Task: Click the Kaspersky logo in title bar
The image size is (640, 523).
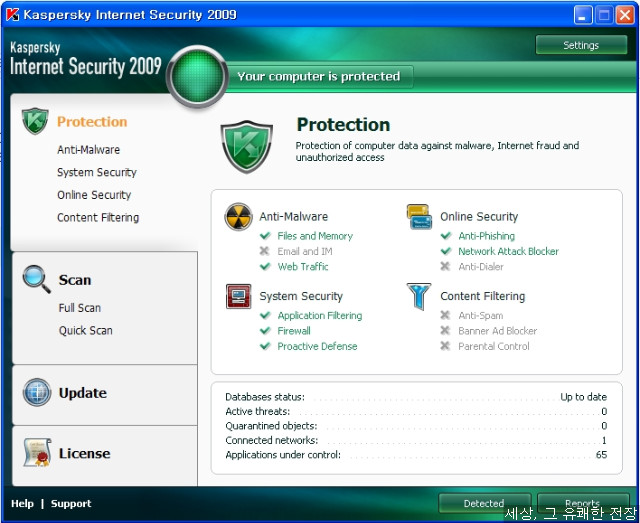Action: (x=13, y=15)
